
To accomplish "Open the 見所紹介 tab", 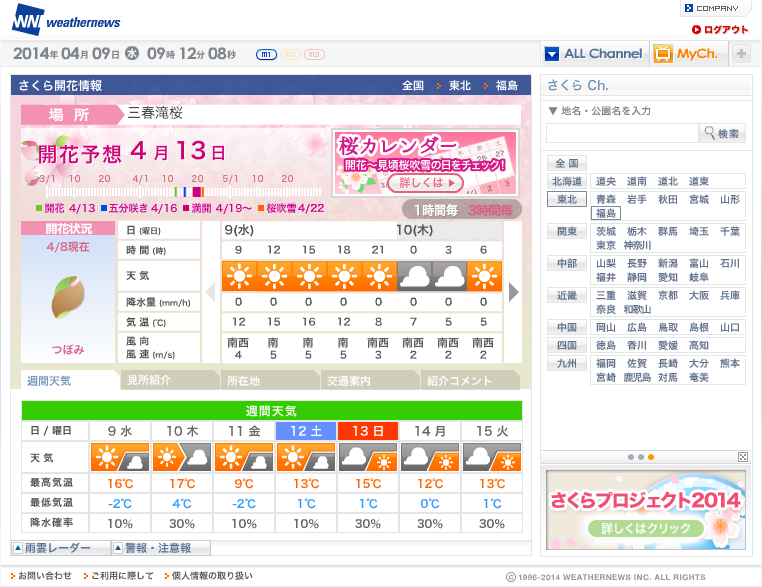I will pos(170,380).
